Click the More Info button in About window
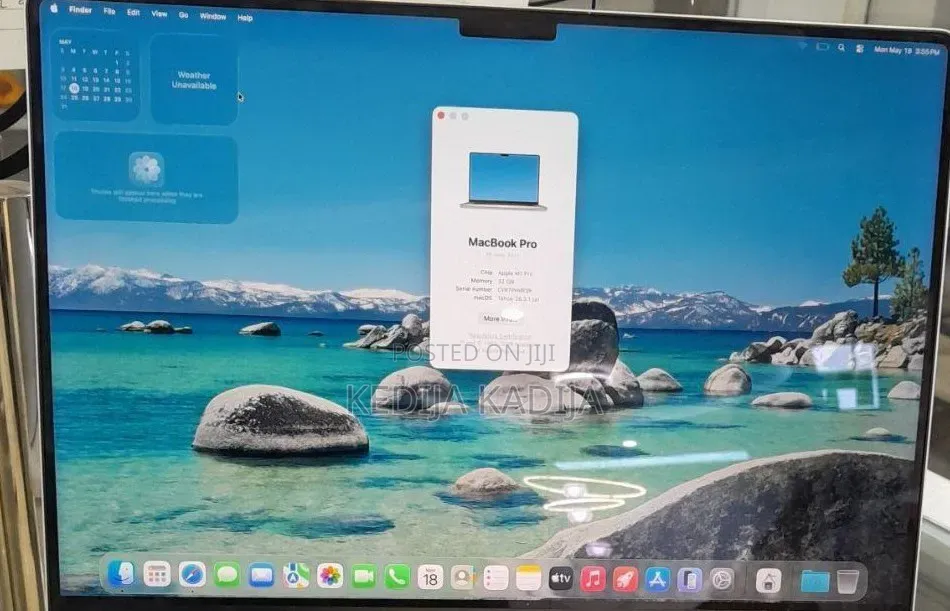The width and height of the screenshot is (950, 611). tap(500, 318)
